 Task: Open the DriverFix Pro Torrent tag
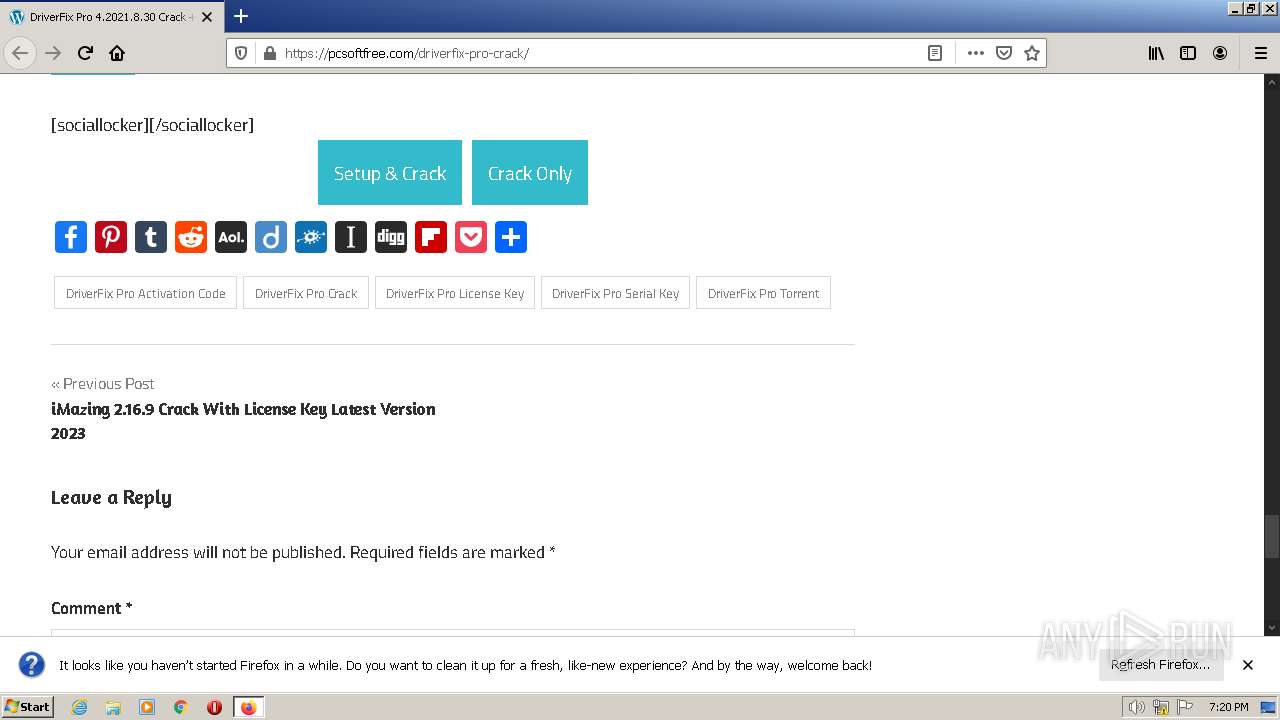[763, 293]
